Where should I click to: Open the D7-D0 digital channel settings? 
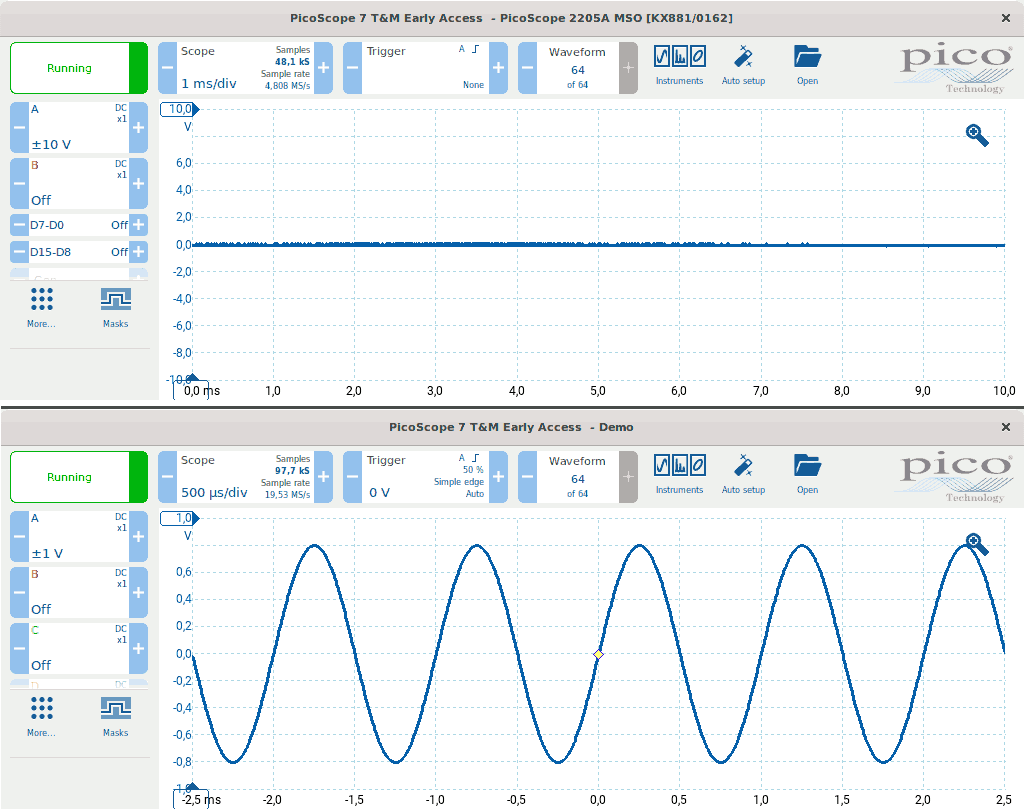click(79, 225)
